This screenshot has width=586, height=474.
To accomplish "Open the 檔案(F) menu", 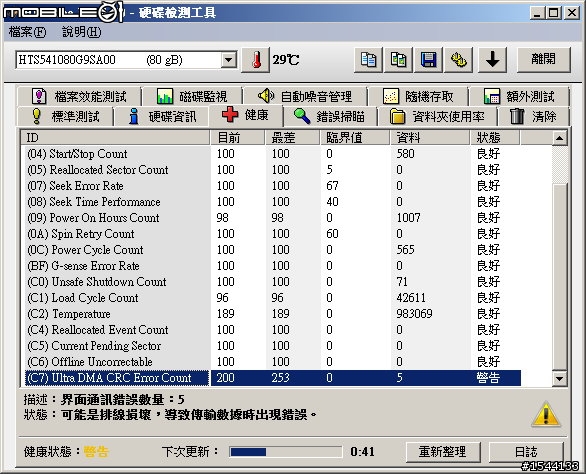I will coord(28,32).
